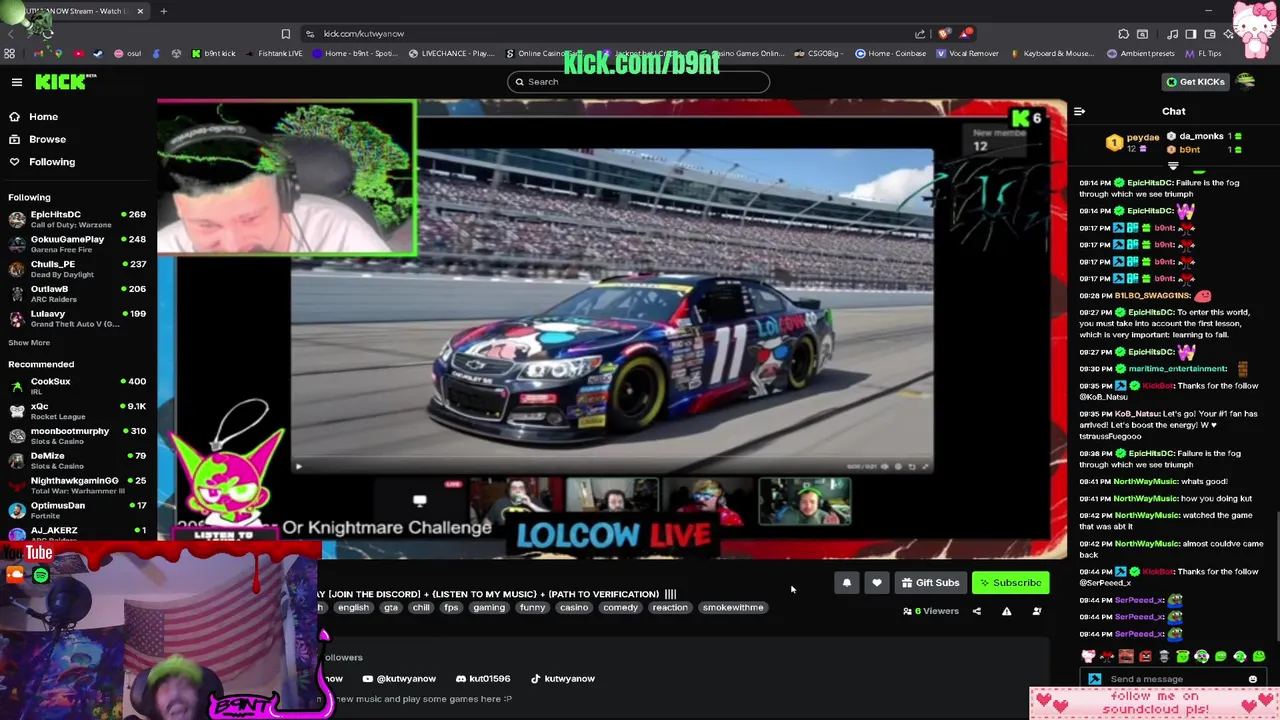Open CookSux recommended channel

(77, 386)
